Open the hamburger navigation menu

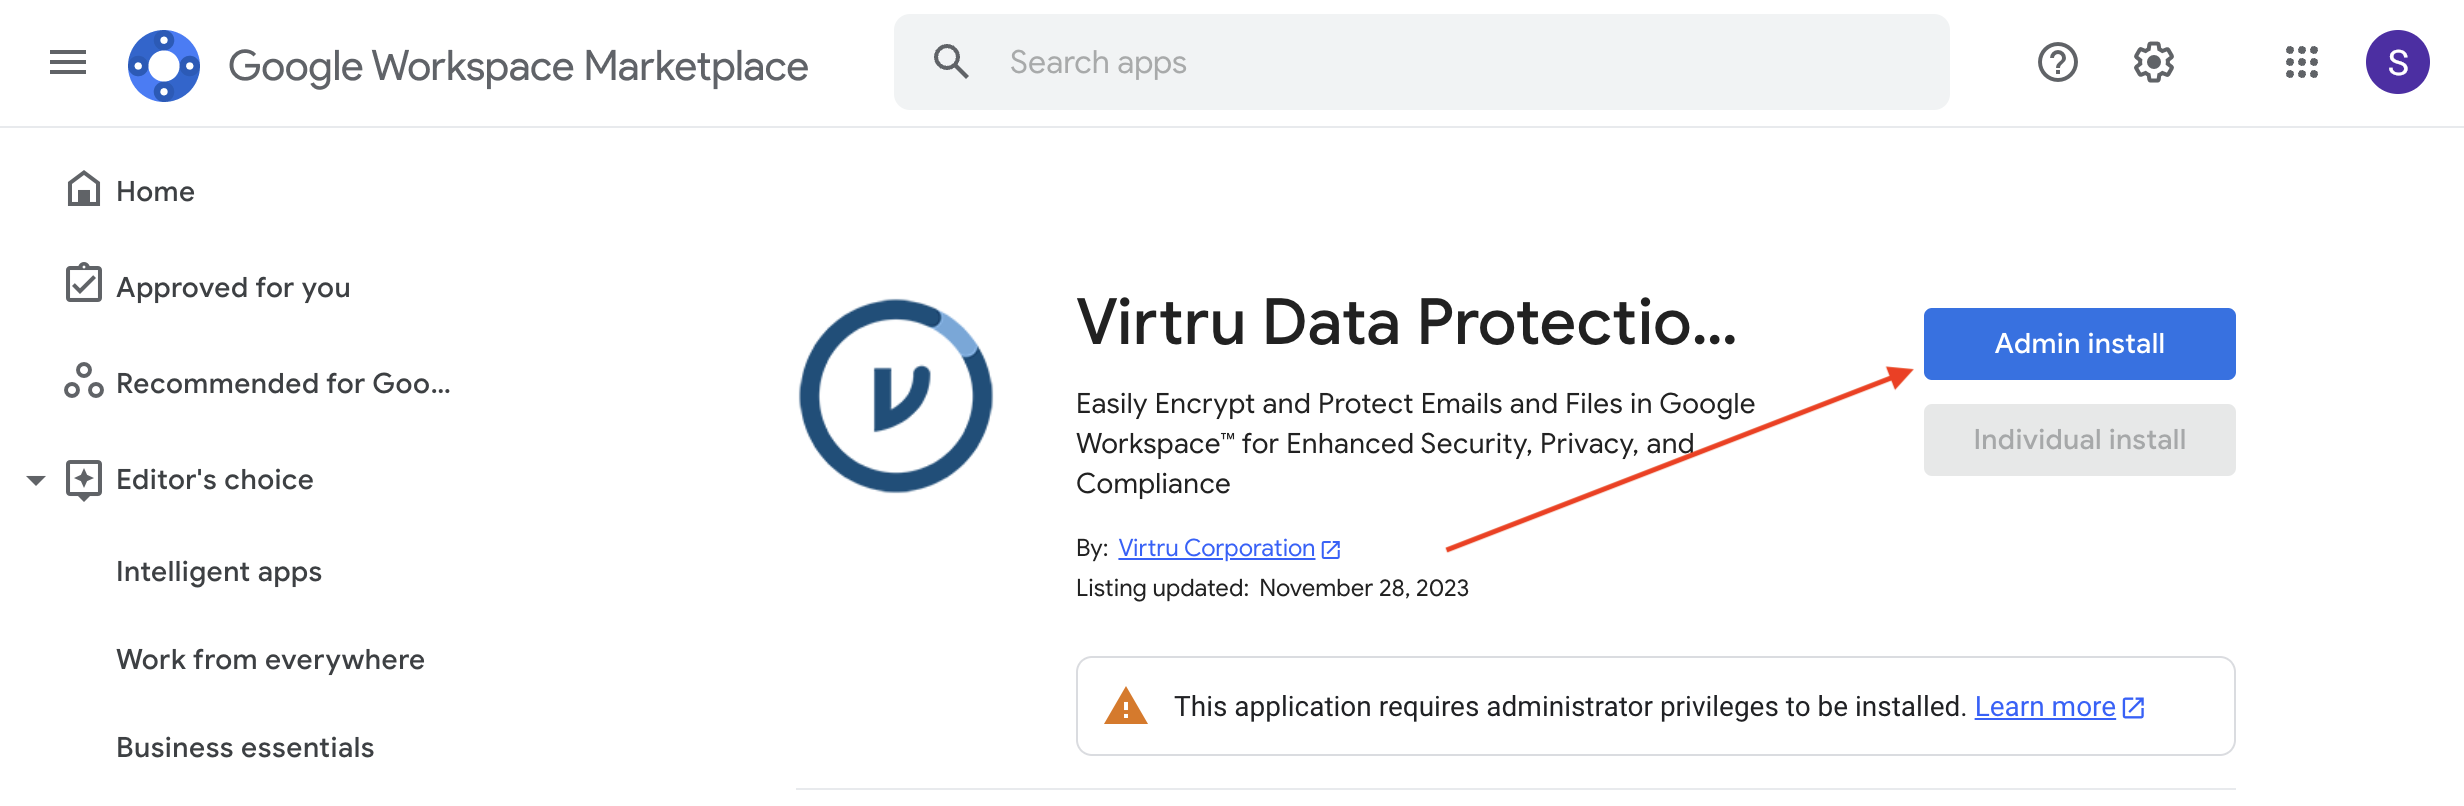[x=66, y=62]
